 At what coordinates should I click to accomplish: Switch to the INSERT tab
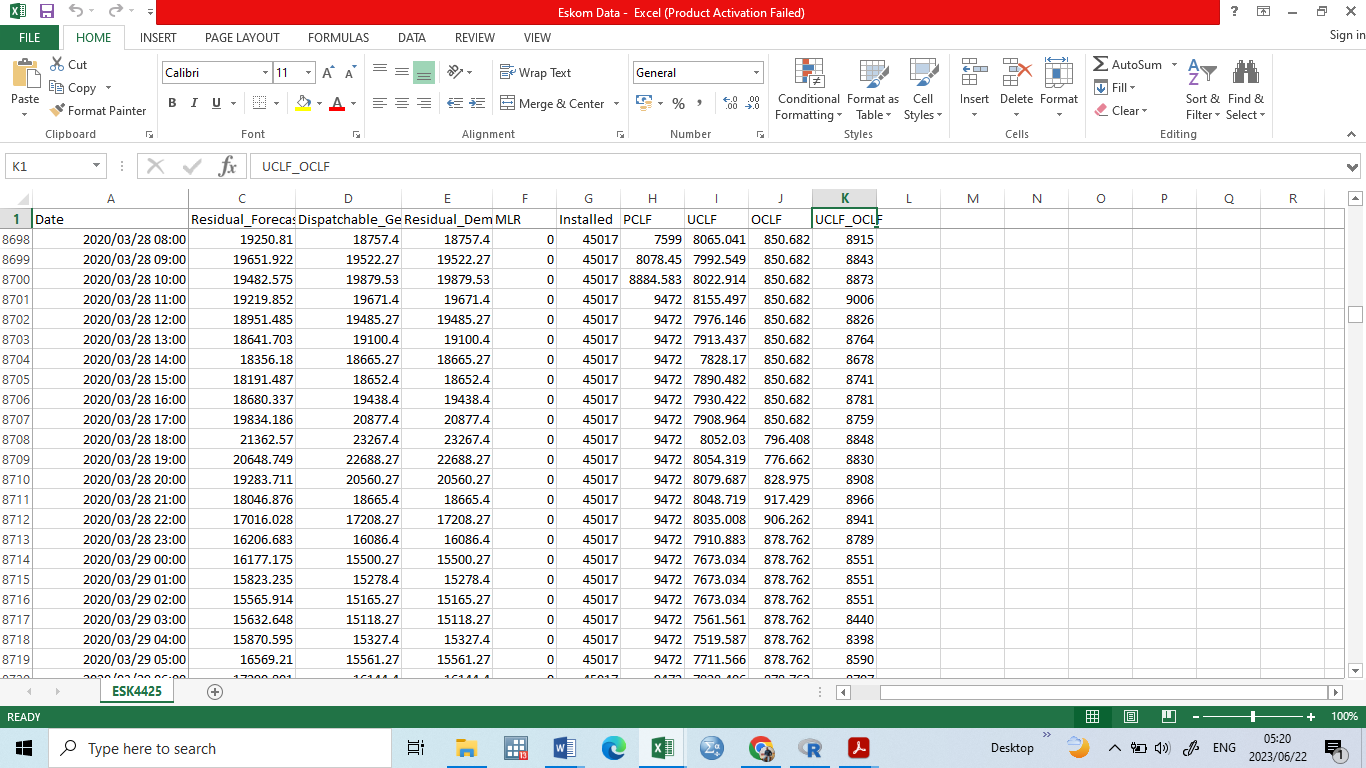pyautogui.click(x=158, y=37)
